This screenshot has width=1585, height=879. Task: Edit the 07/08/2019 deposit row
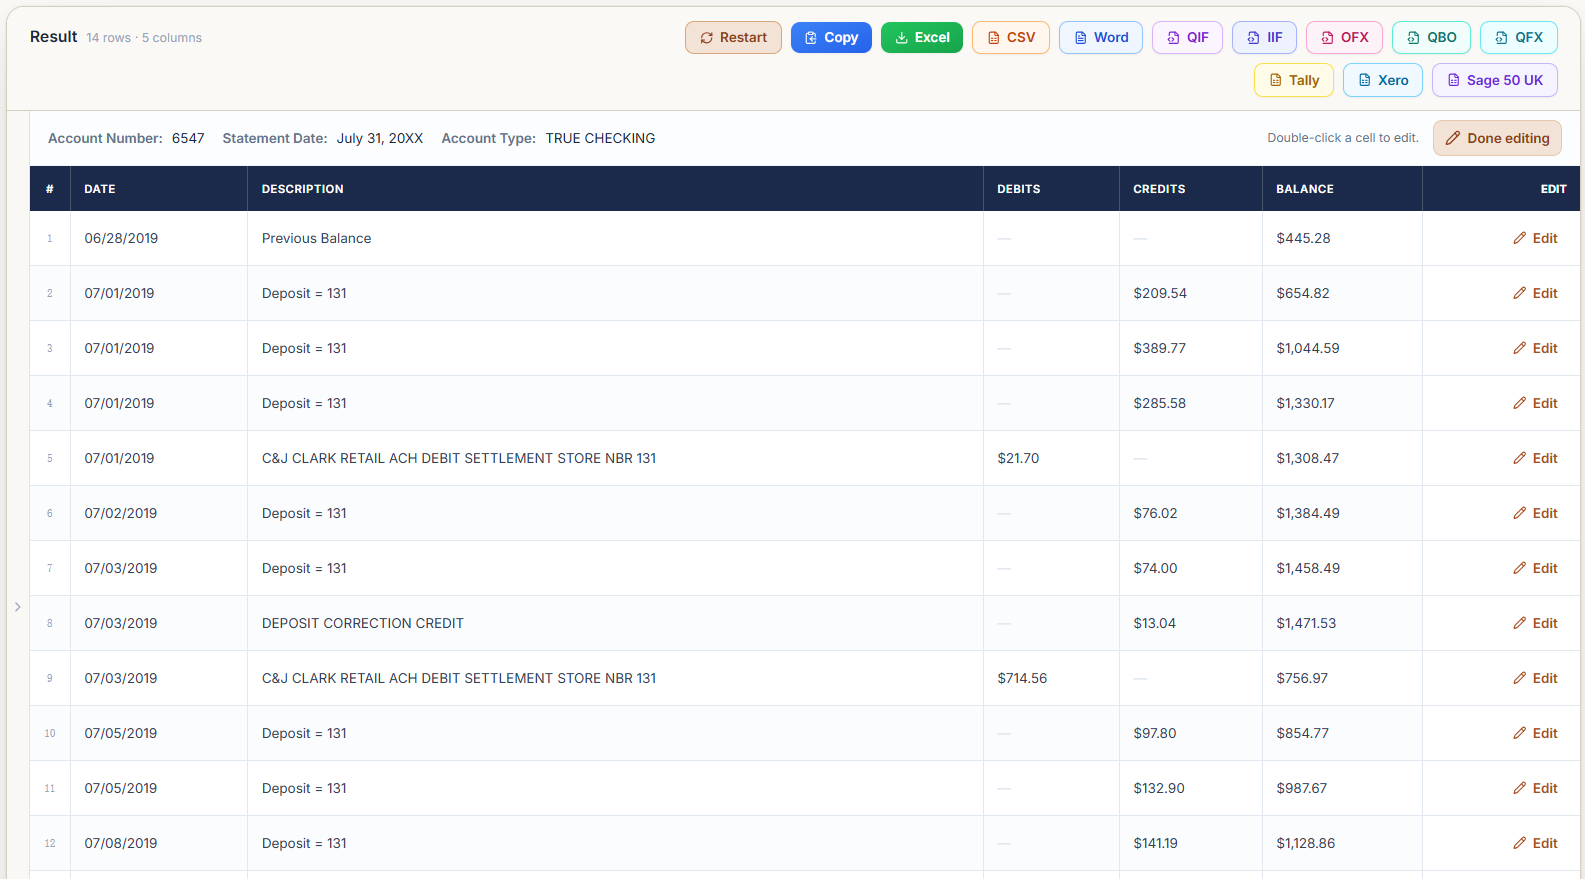coord(1535,844)
